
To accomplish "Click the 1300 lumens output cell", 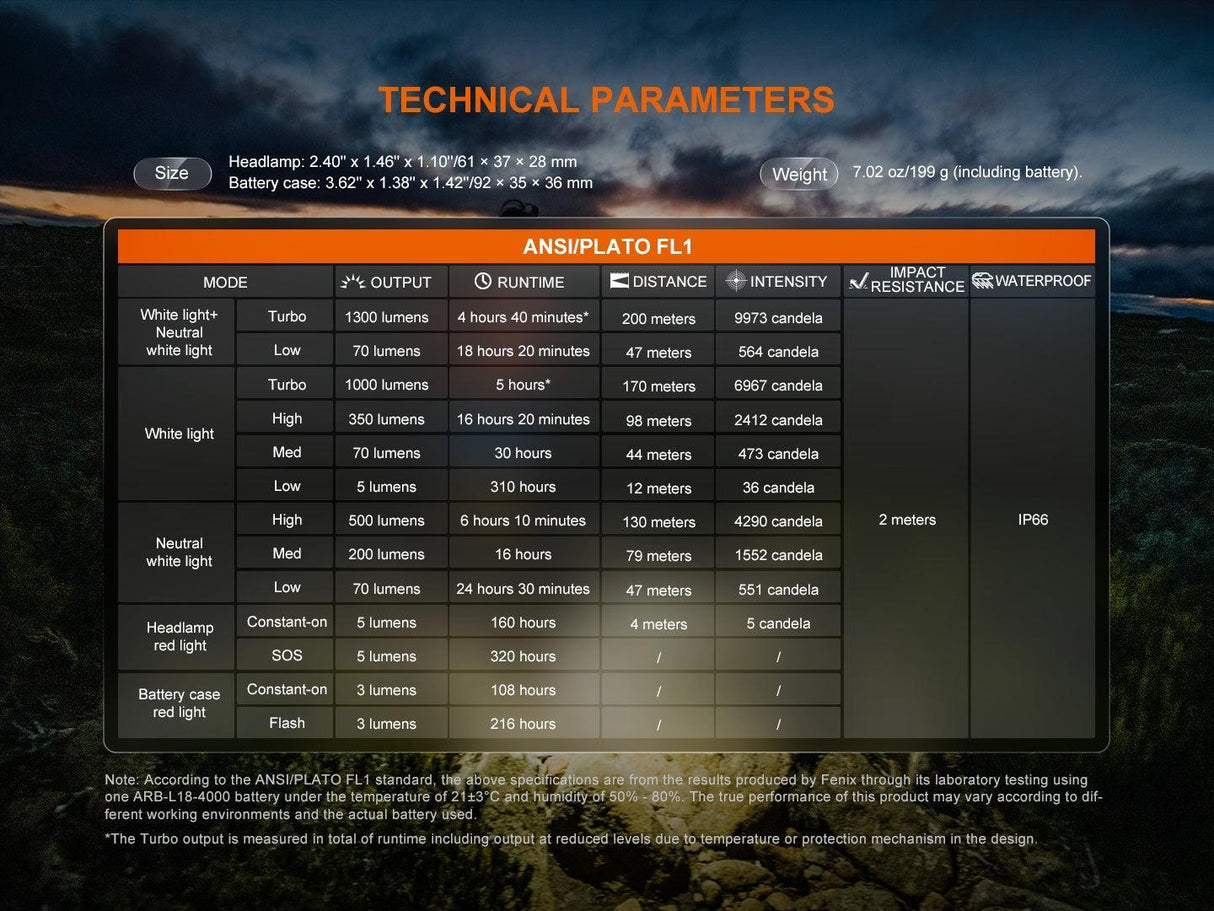I will (387, 317).
